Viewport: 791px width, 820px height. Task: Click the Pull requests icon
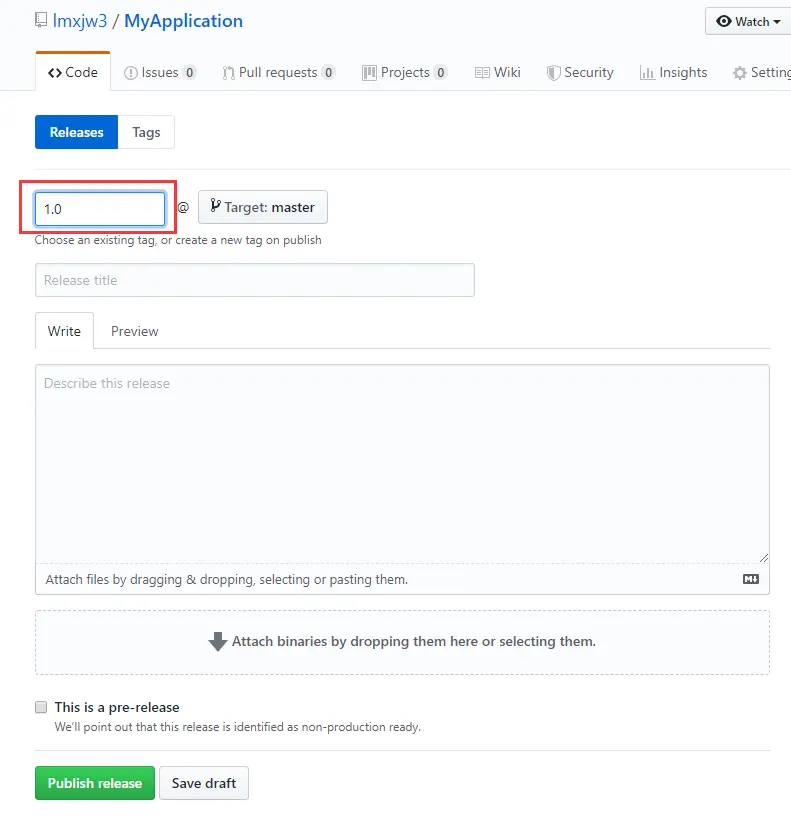[x=228, y=73]
